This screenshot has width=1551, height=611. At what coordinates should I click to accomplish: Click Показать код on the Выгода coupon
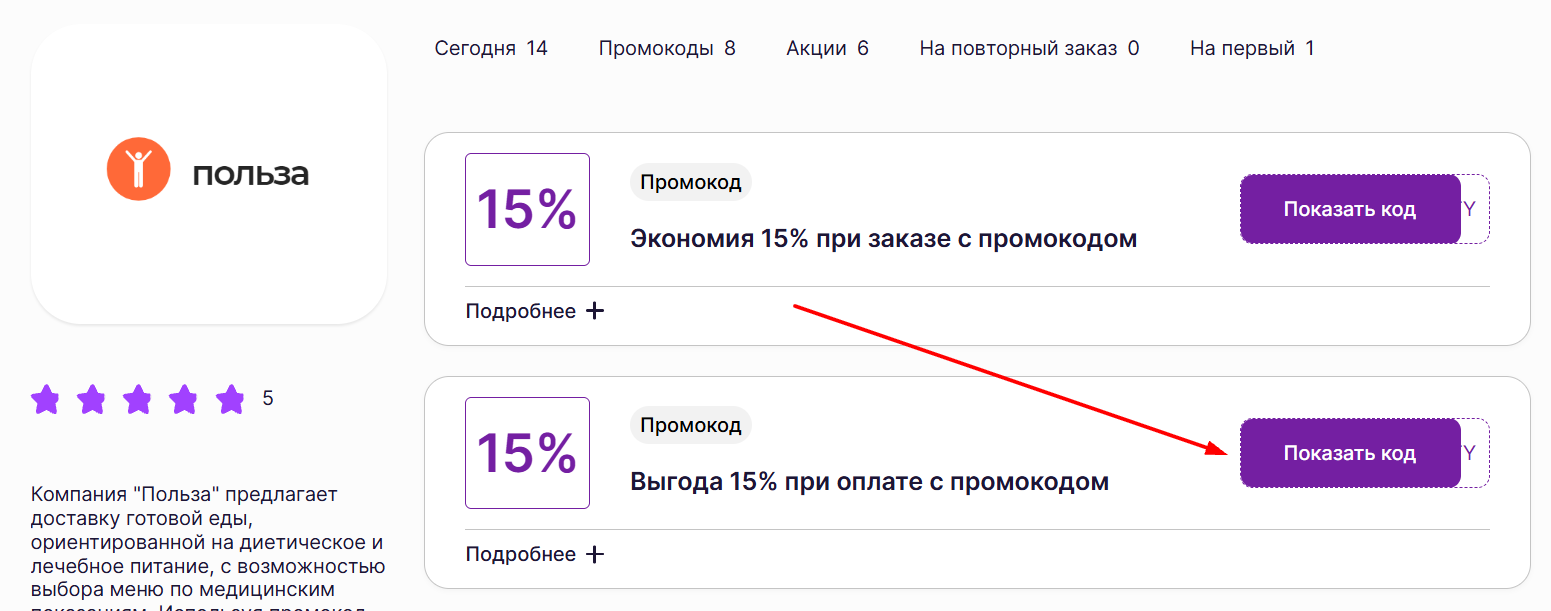(1350, 452)
